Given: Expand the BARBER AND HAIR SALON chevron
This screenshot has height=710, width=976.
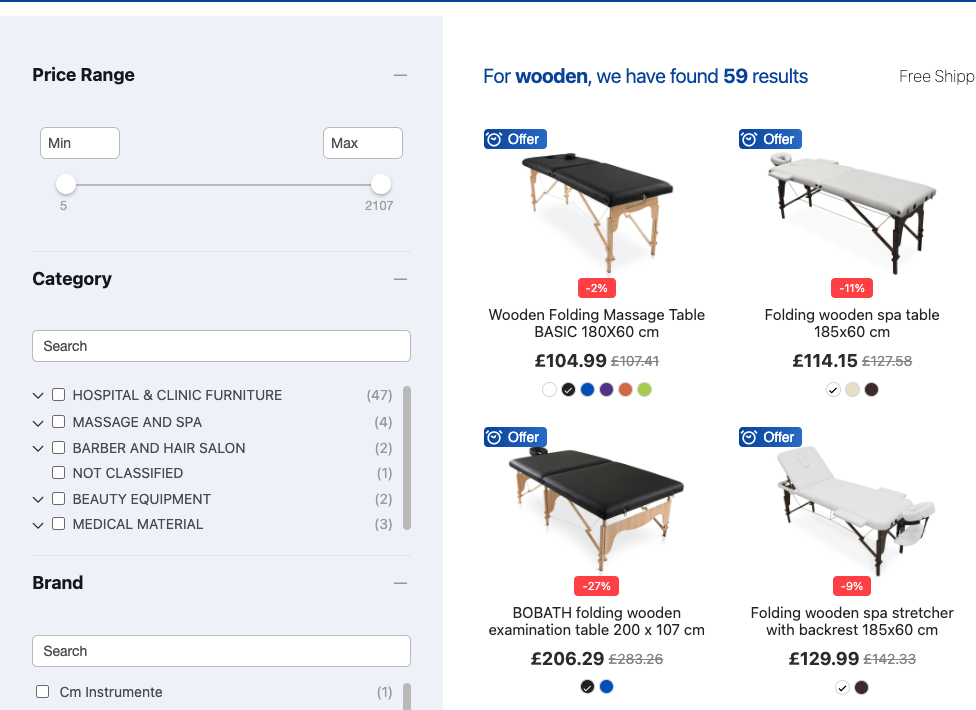Looking at the screenshot, I should 38,449.
